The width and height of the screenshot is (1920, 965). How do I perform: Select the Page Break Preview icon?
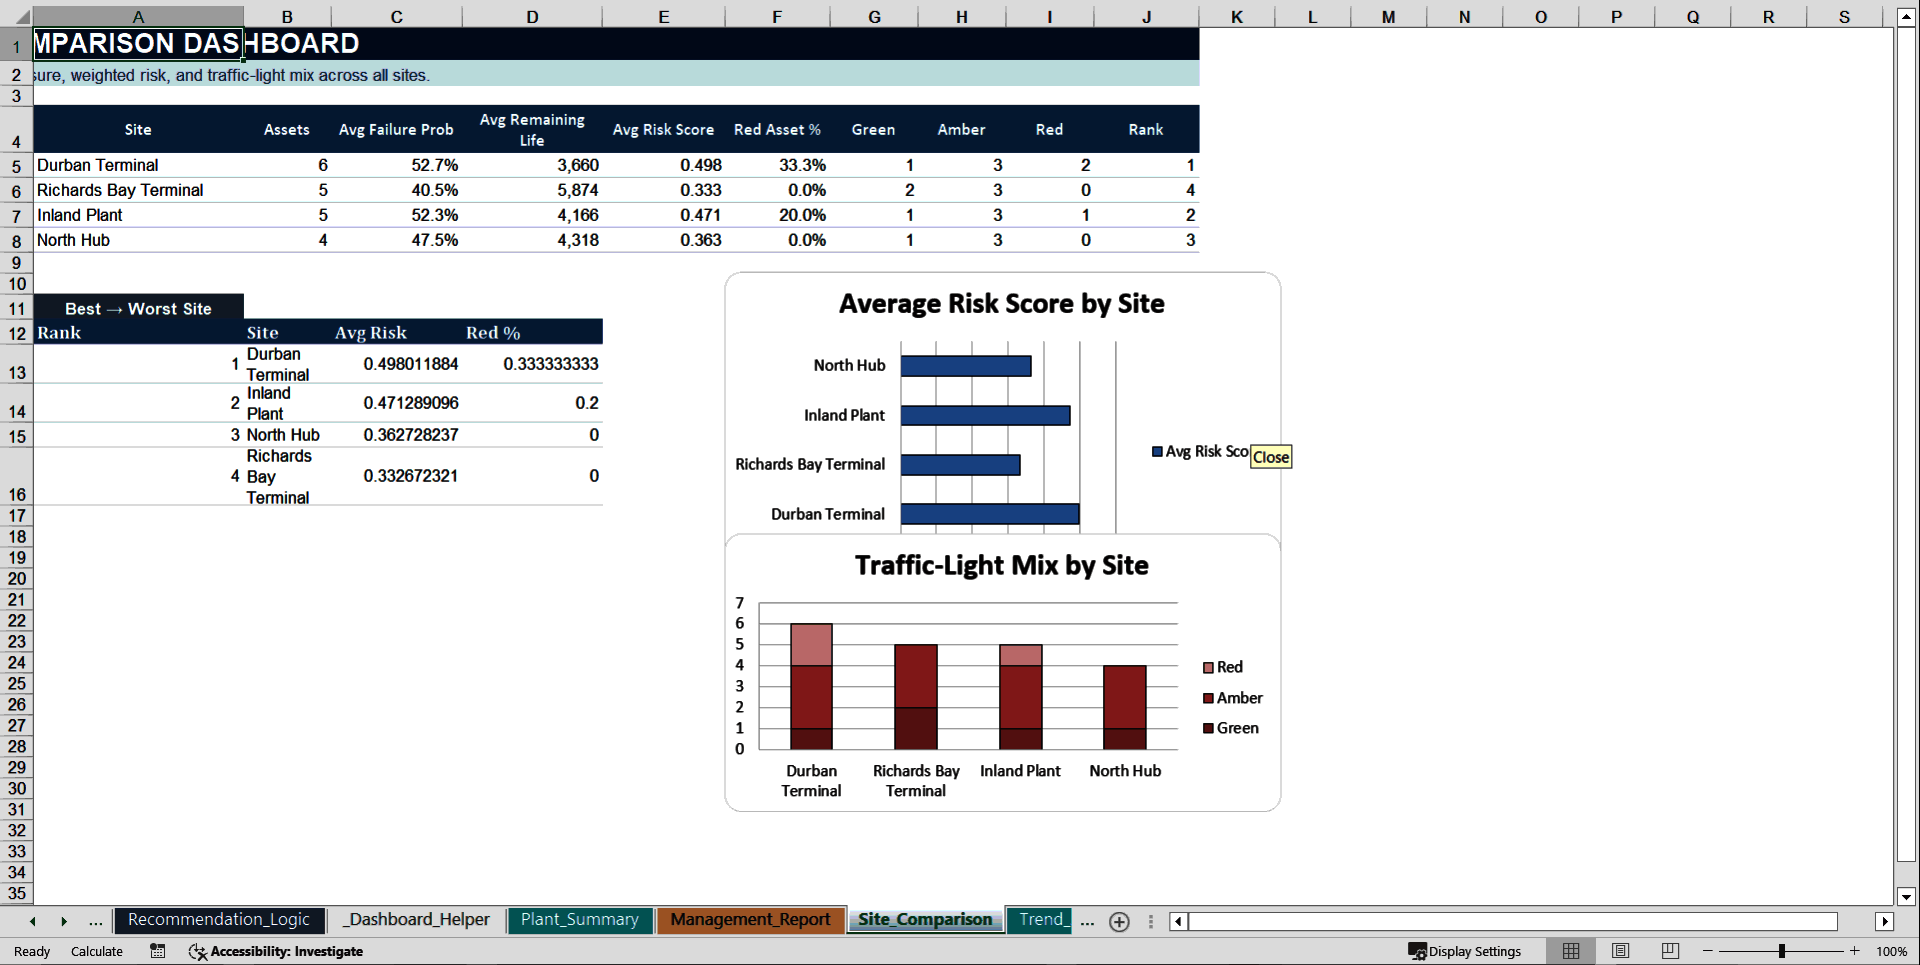tap(1668, 951)
